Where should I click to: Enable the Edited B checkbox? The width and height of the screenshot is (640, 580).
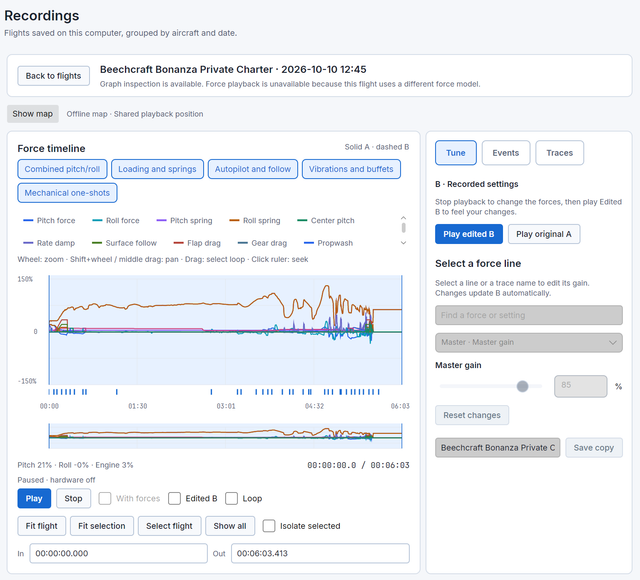(174, 498)
